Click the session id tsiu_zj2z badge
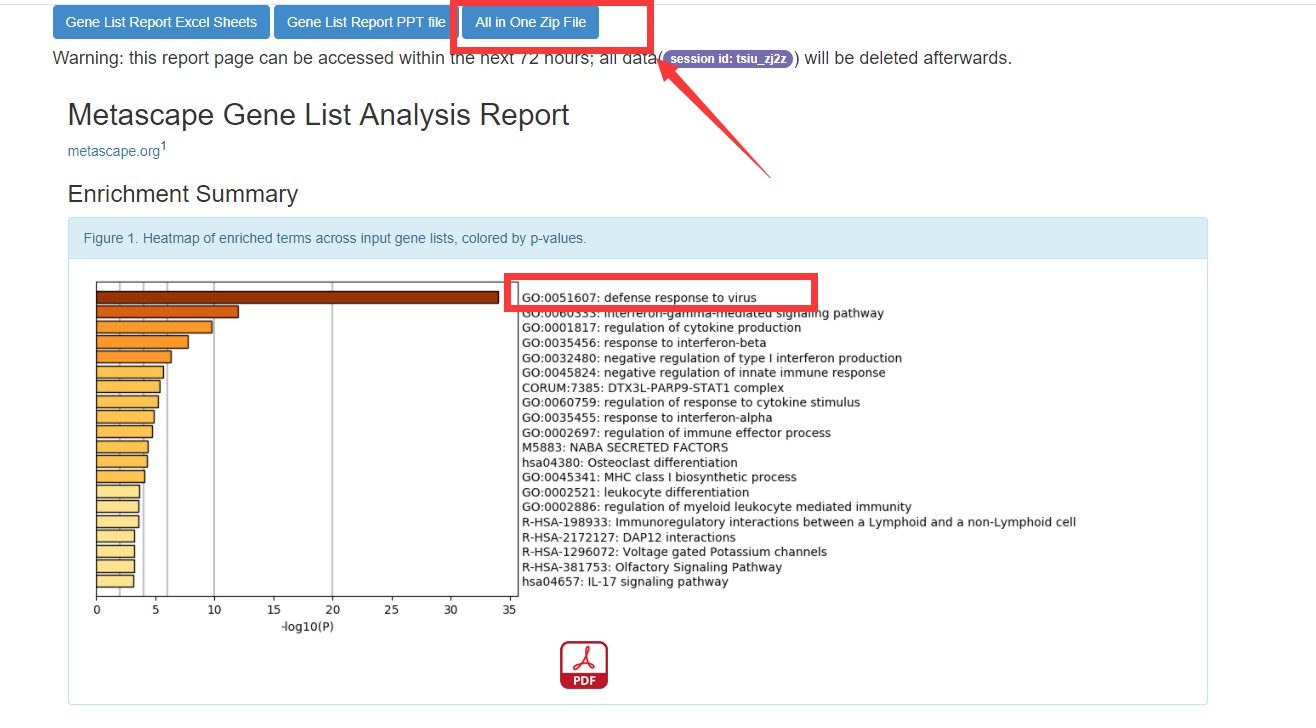This screenshot has width=1316, height=728. point(729,59)
